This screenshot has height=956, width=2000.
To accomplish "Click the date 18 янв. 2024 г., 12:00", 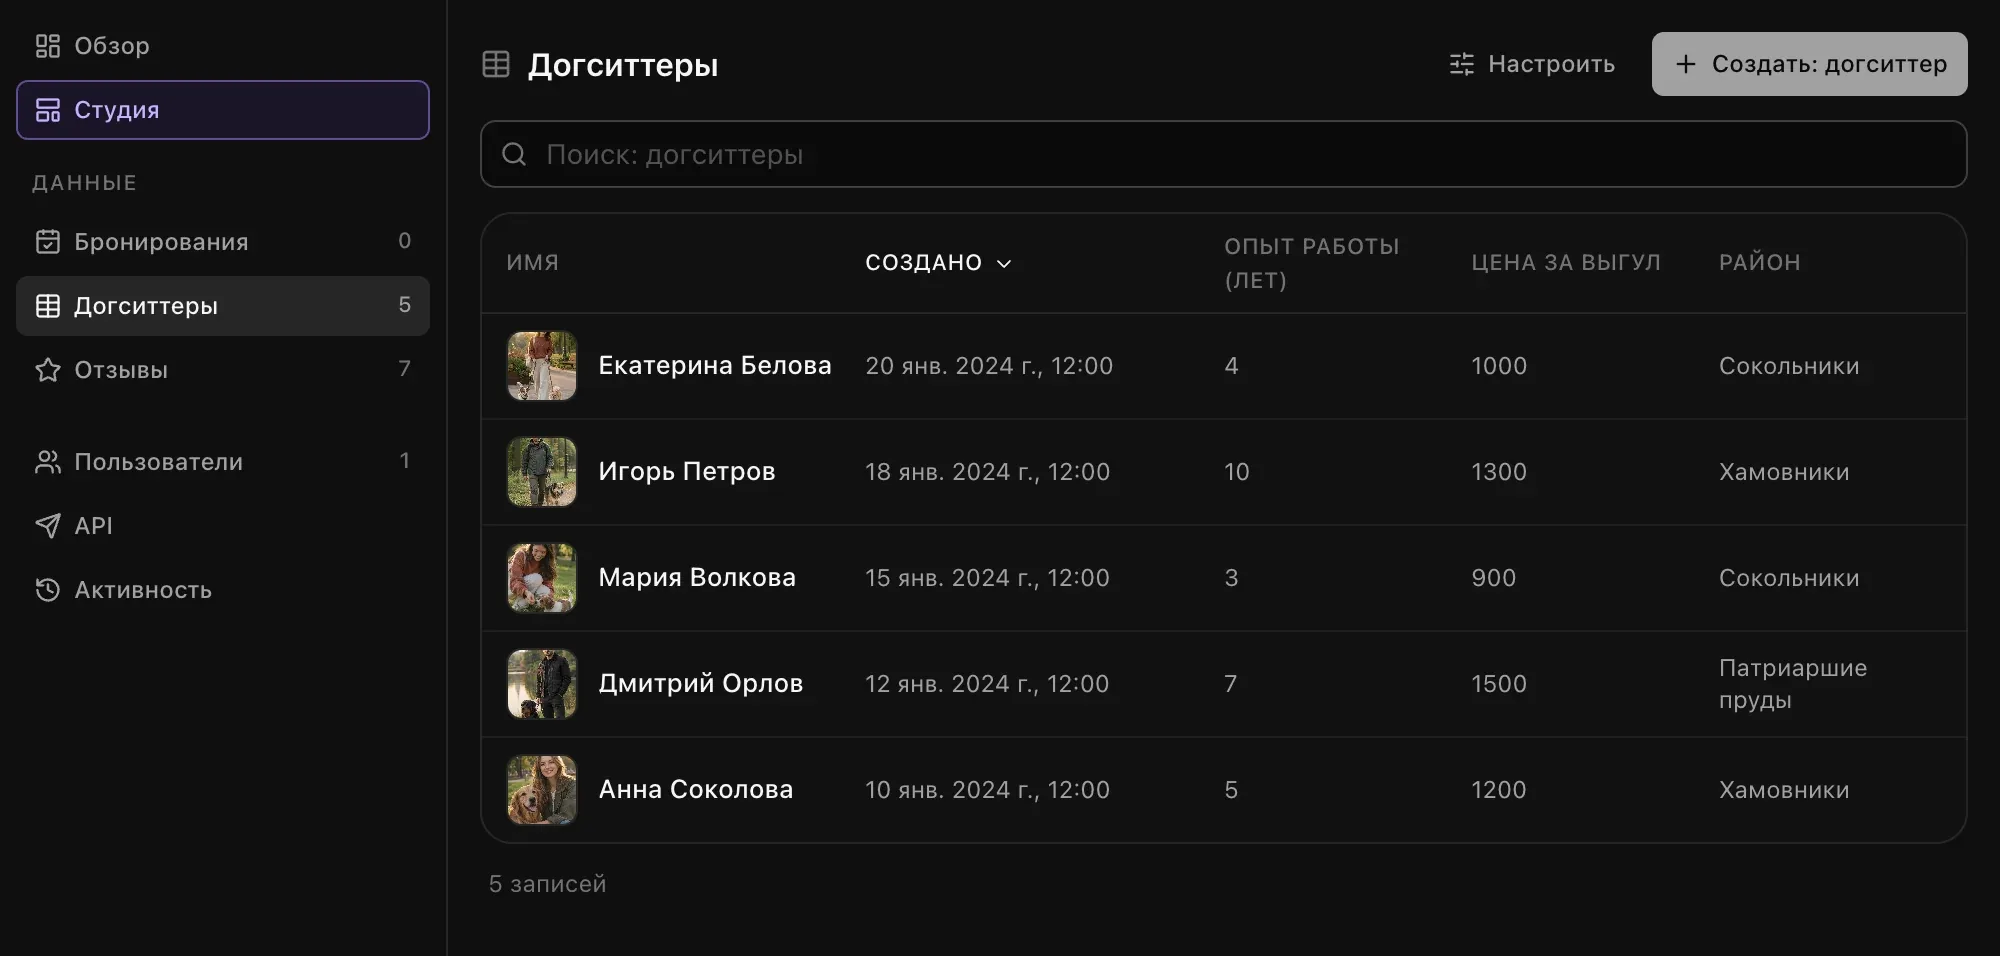I will 988,472.
